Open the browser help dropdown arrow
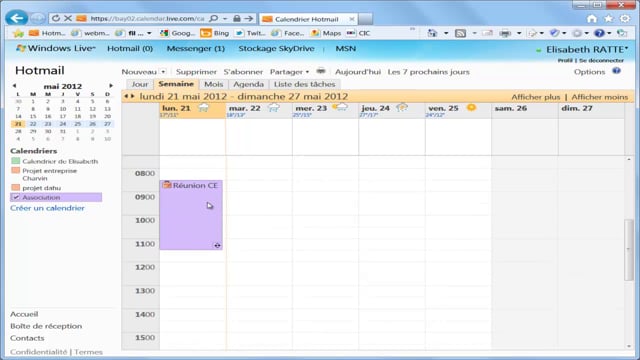Viewport: 640px width, 360px height. tap(609, 33)
